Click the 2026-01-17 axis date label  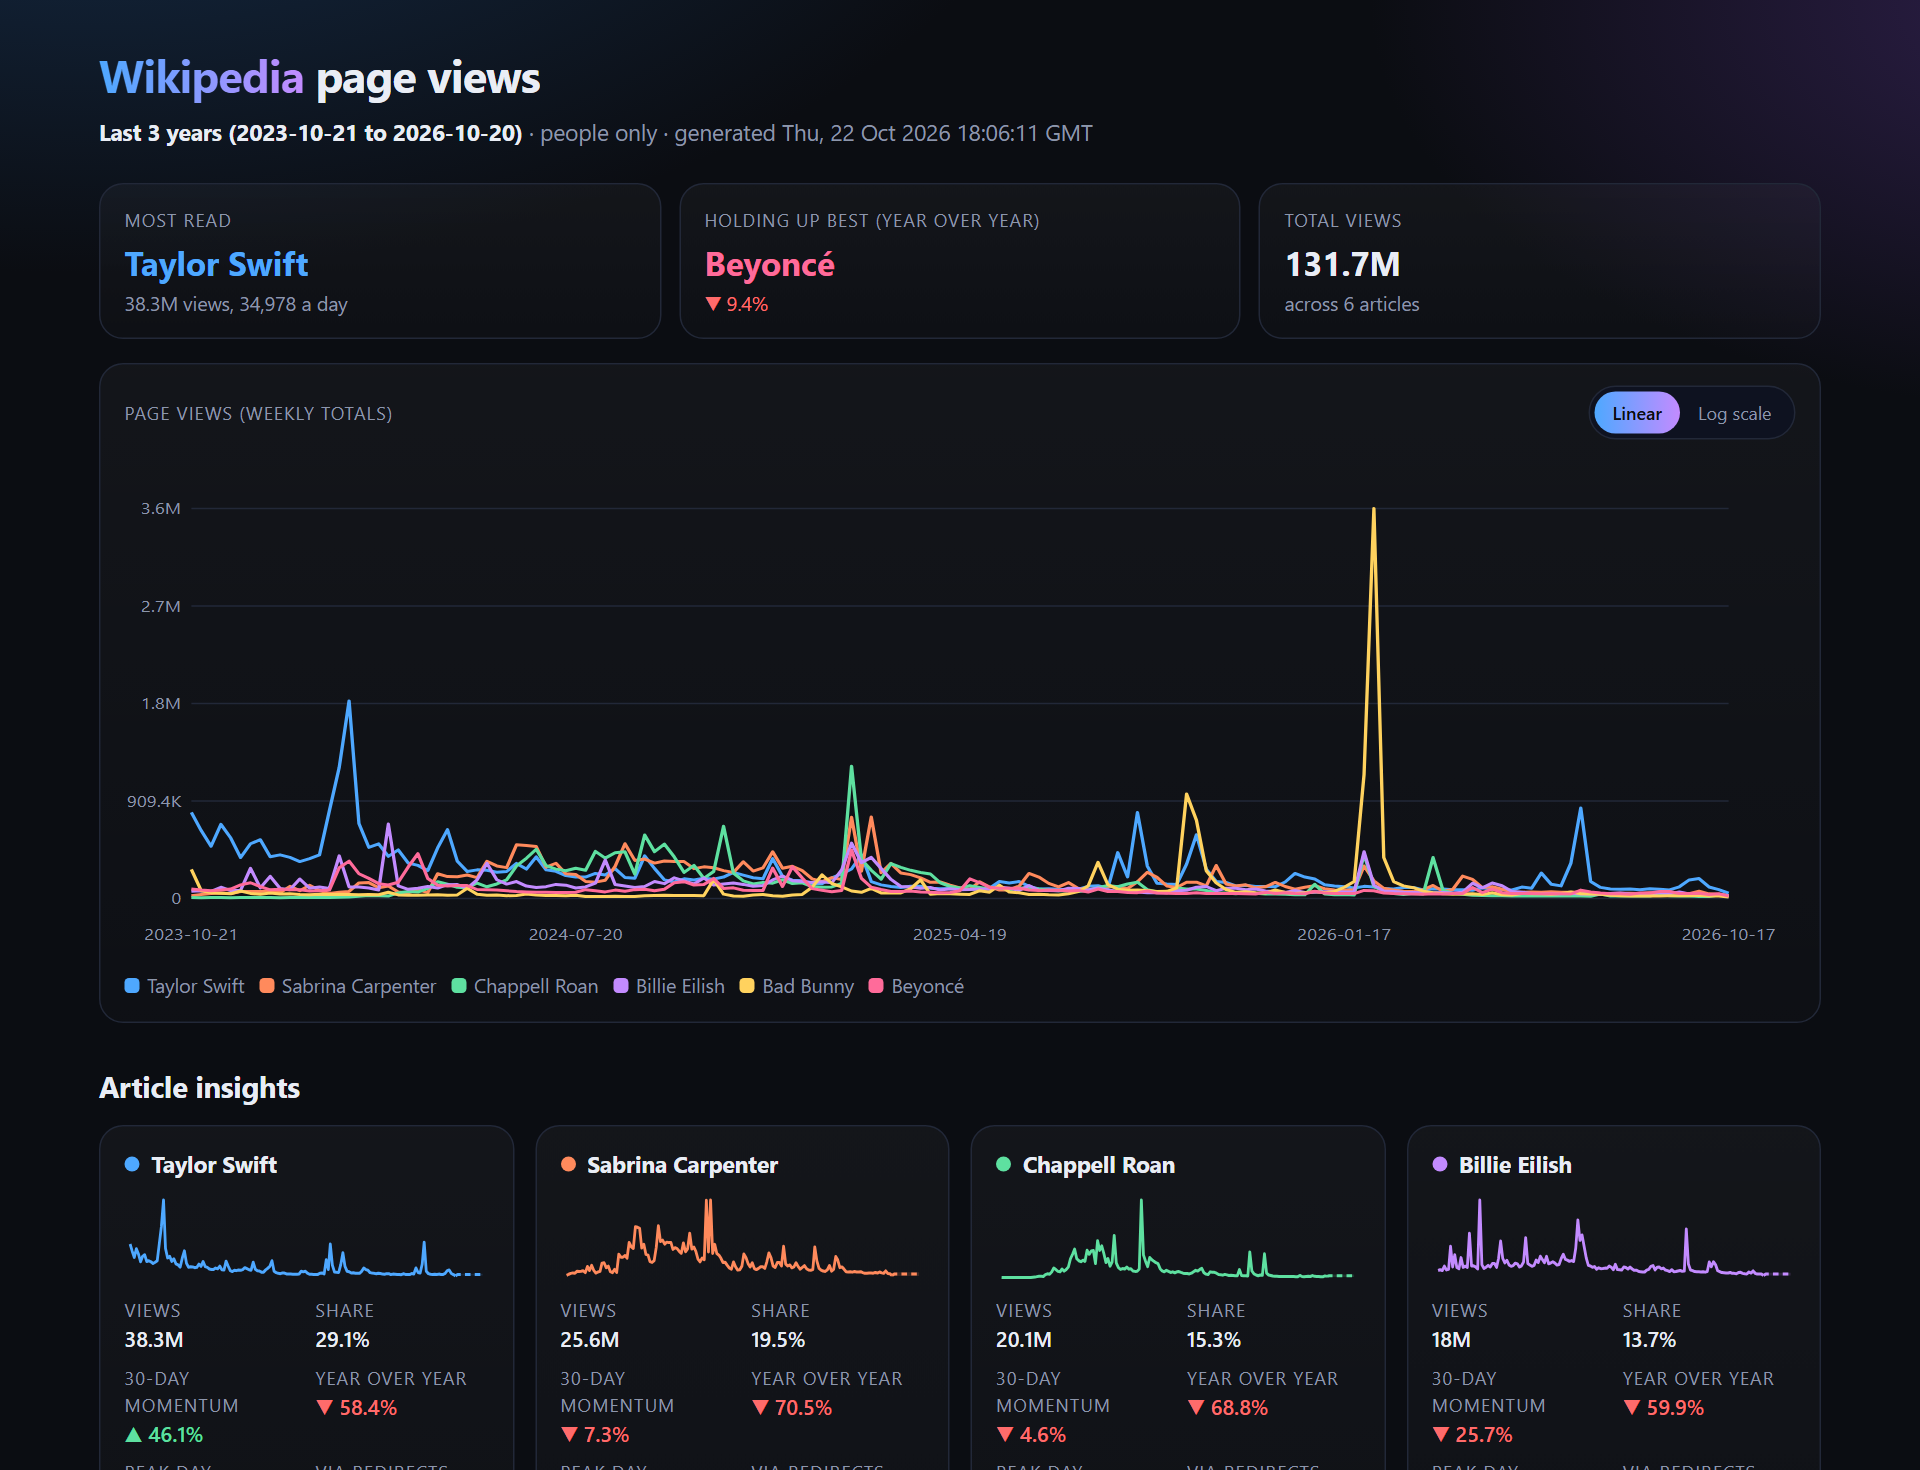[1344, 934]
